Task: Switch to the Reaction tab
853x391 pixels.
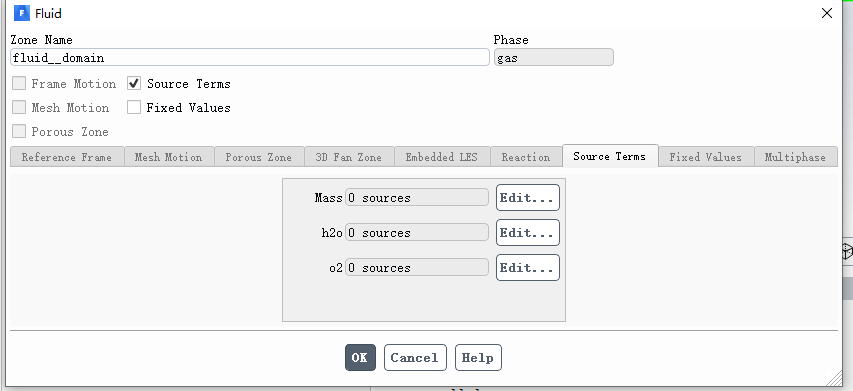Action: click(526, 157)
